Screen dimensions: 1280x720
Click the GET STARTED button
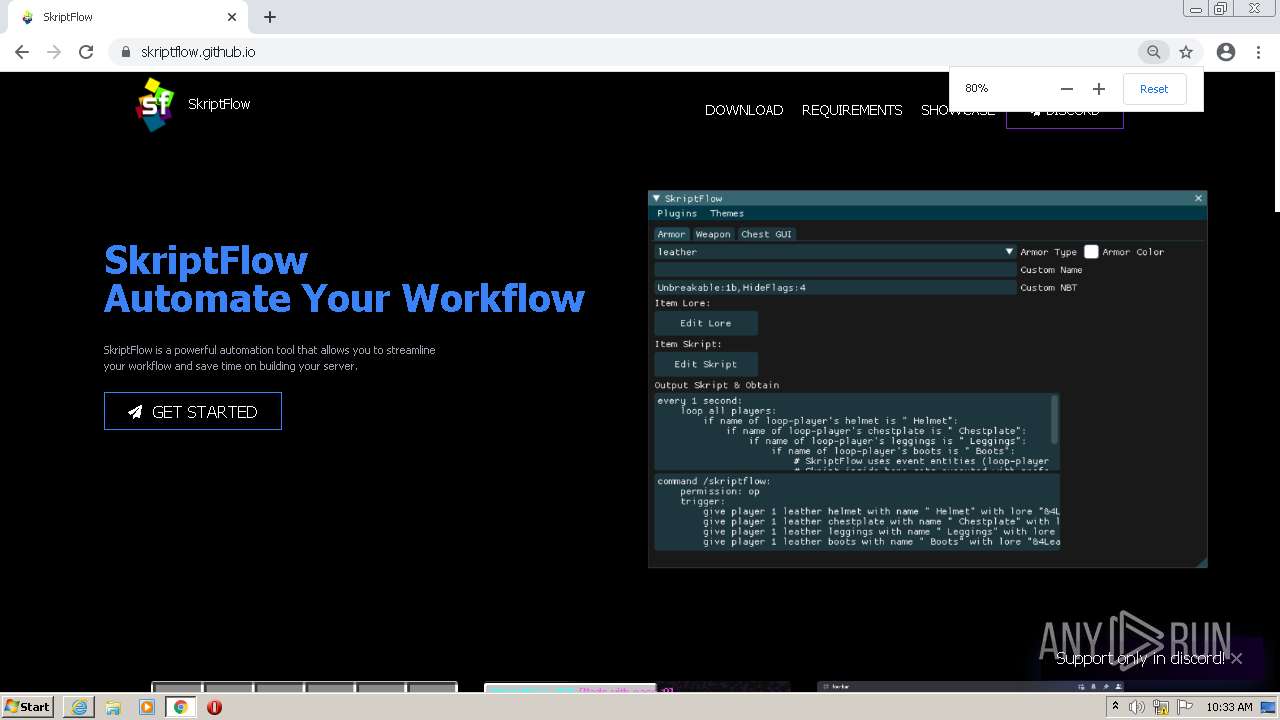coord(193,411)
